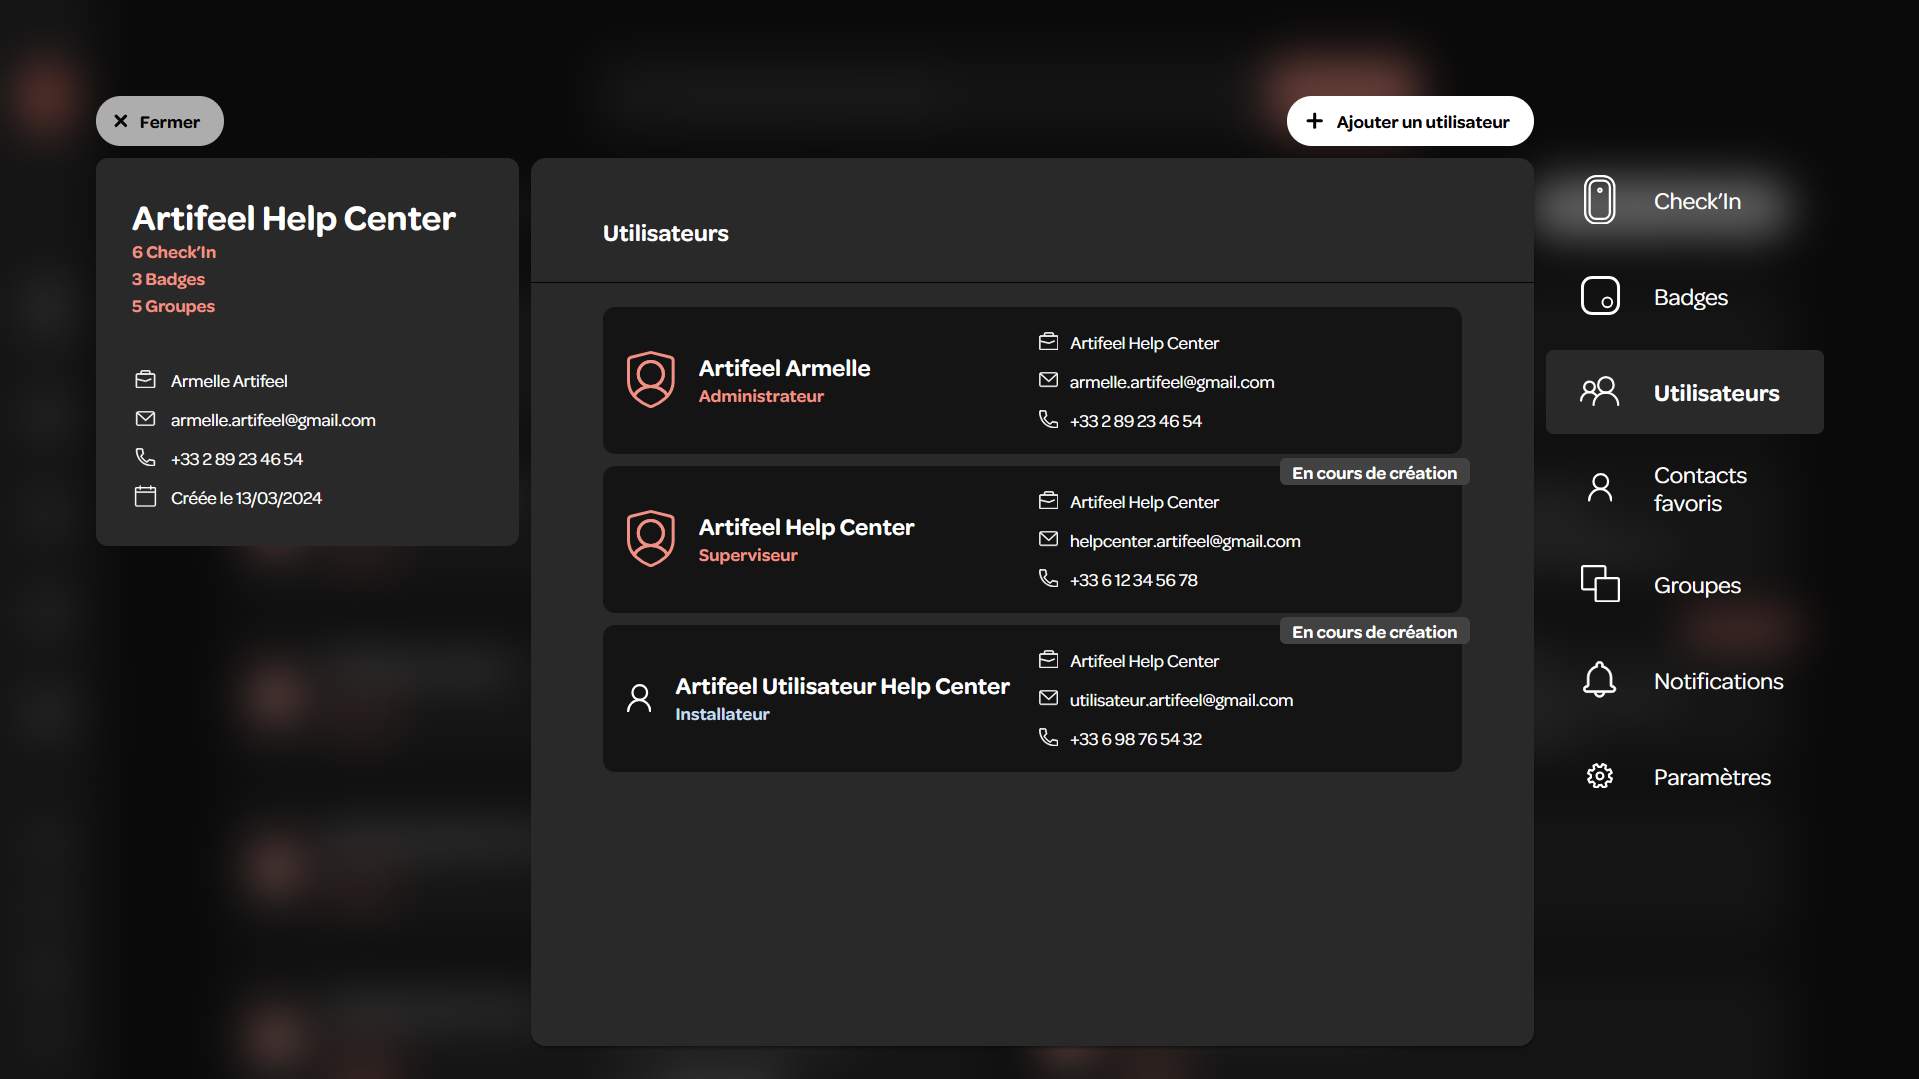The height and width of the screenshot is (1079, 1919).
Task: Click the 6 Check'In count link
Action: pyautogui.click(x=174, y=252)
